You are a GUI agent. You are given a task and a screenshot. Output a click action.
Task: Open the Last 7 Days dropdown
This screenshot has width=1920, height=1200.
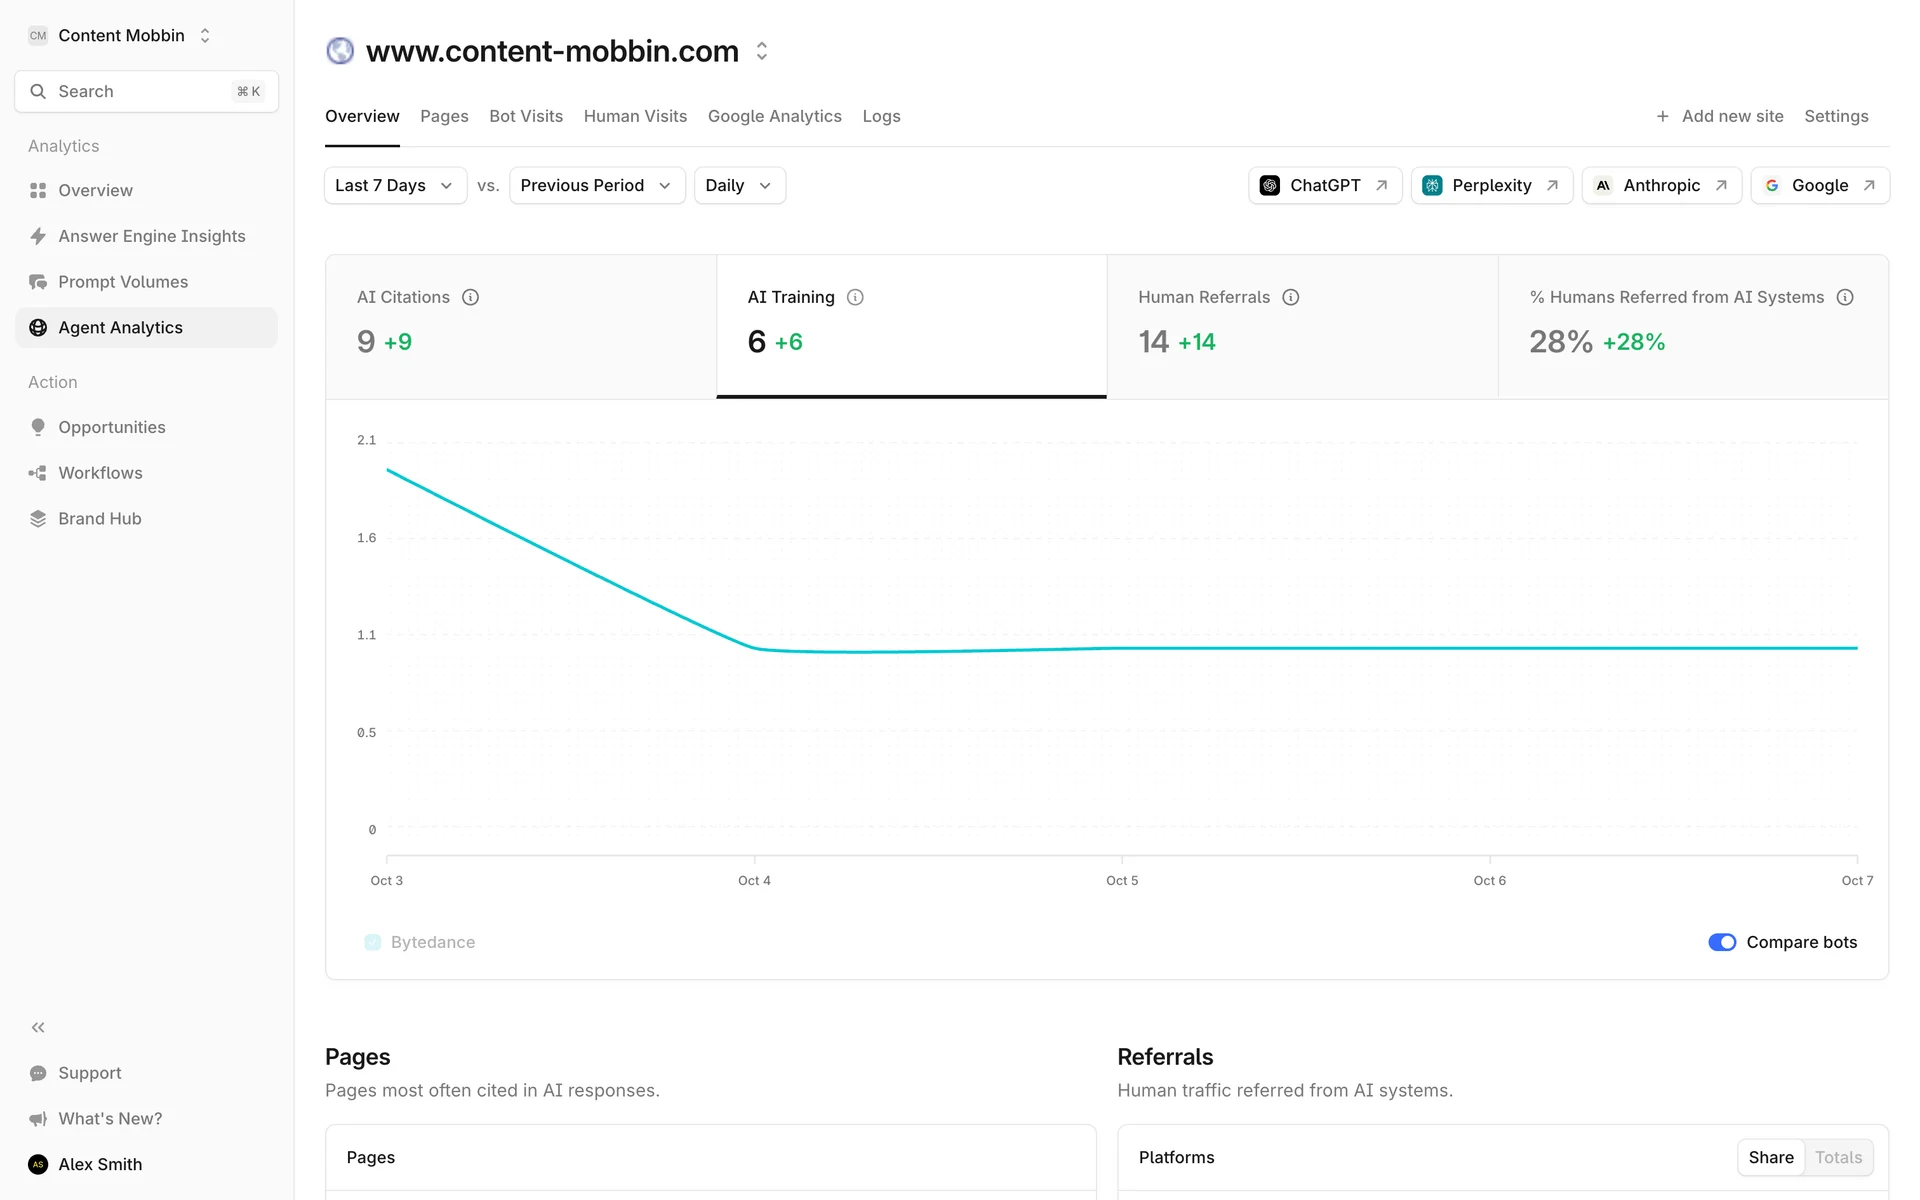click(395, 186)
